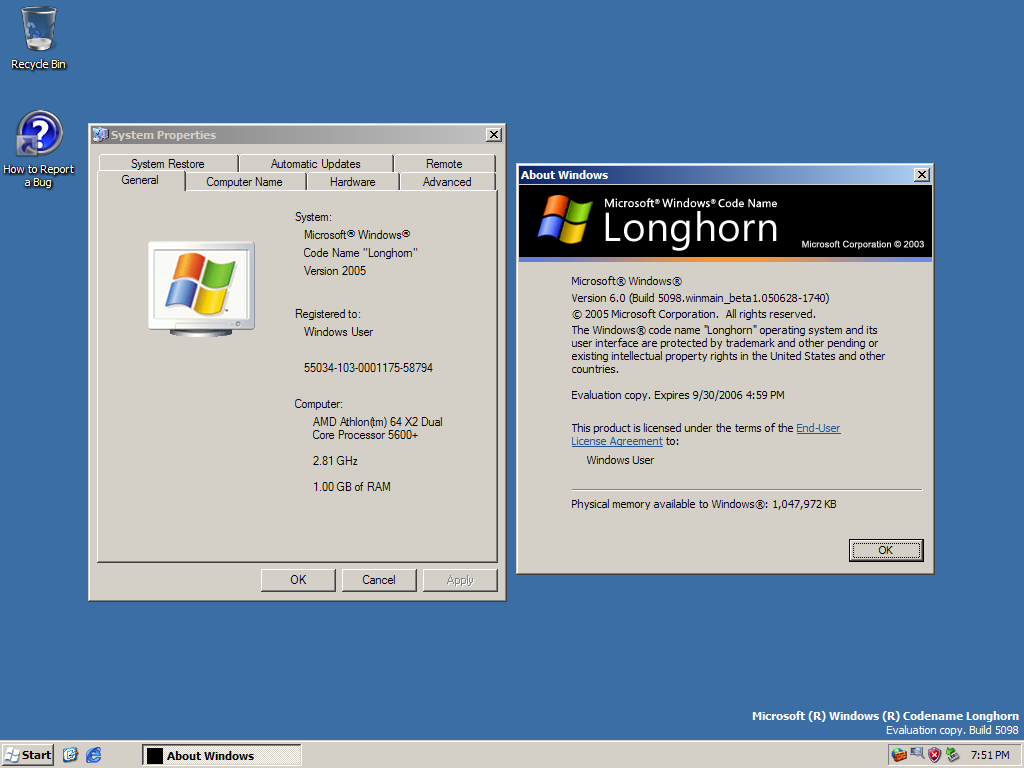Open the Computer Name tab

(x=244, y=182)
